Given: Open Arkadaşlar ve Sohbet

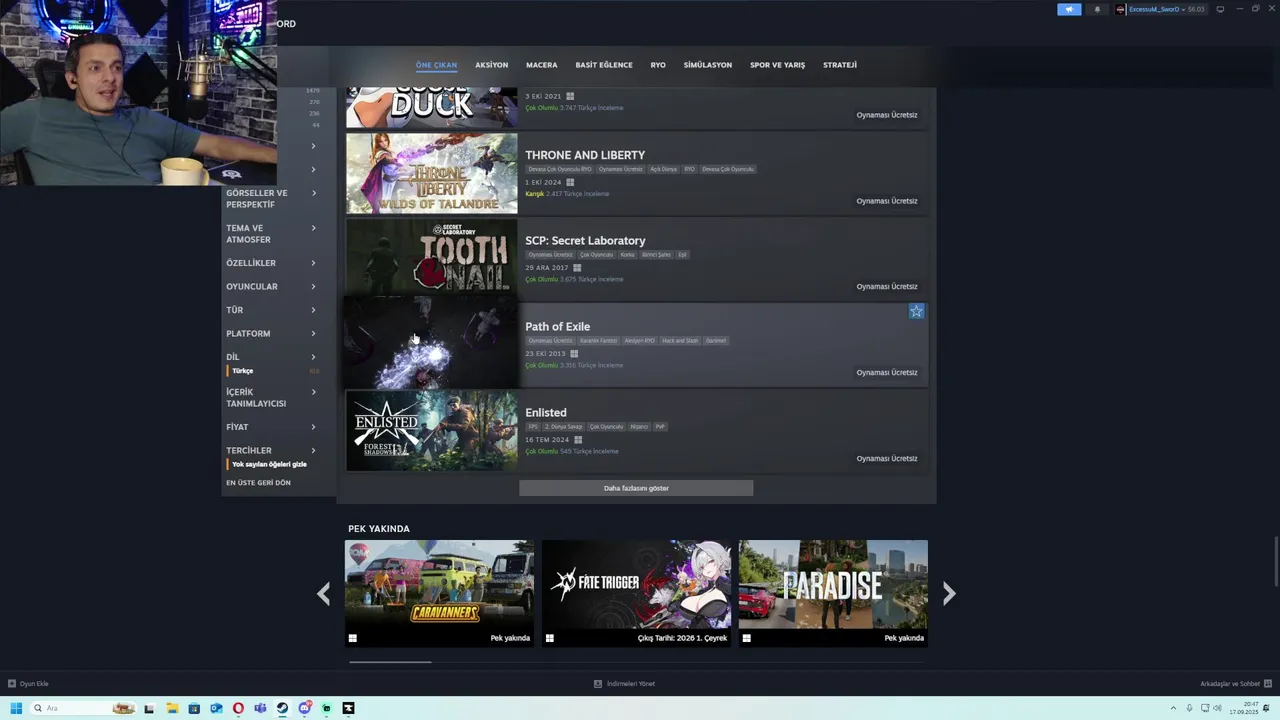Looking at the screenshot, I should 1235,684.
